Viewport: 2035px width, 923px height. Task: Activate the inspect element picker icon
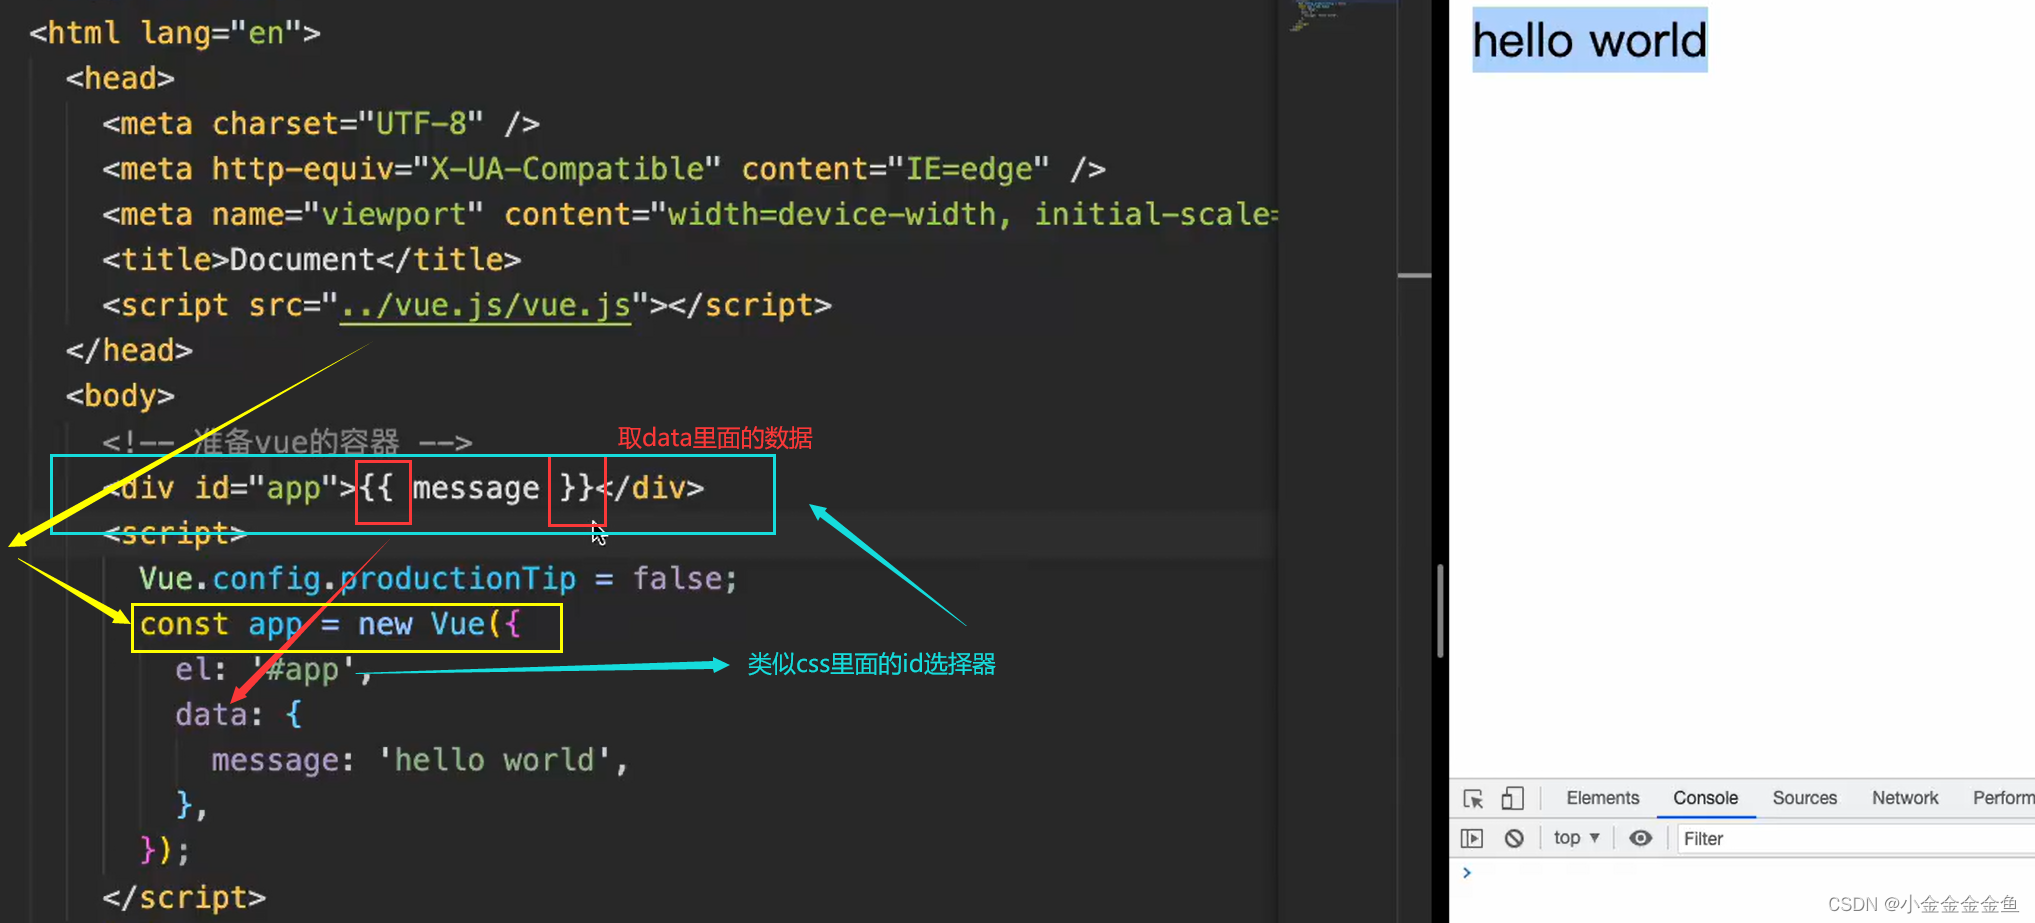[1473, 798]
